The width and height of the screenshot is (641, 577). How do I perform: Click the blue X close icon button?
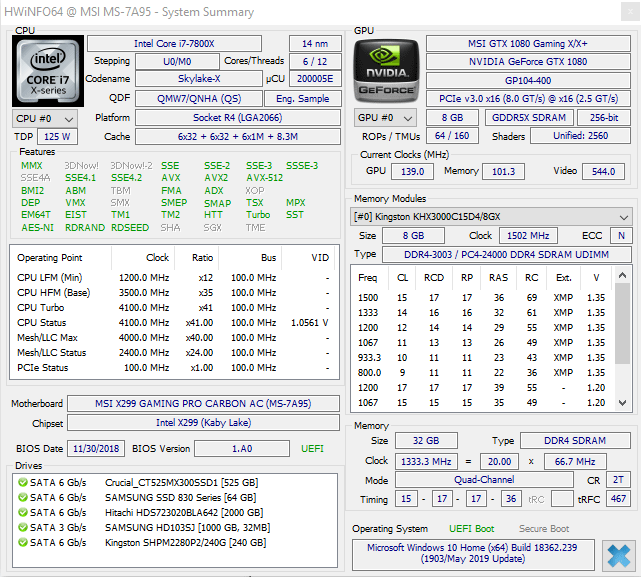click(x=619, y=556)
